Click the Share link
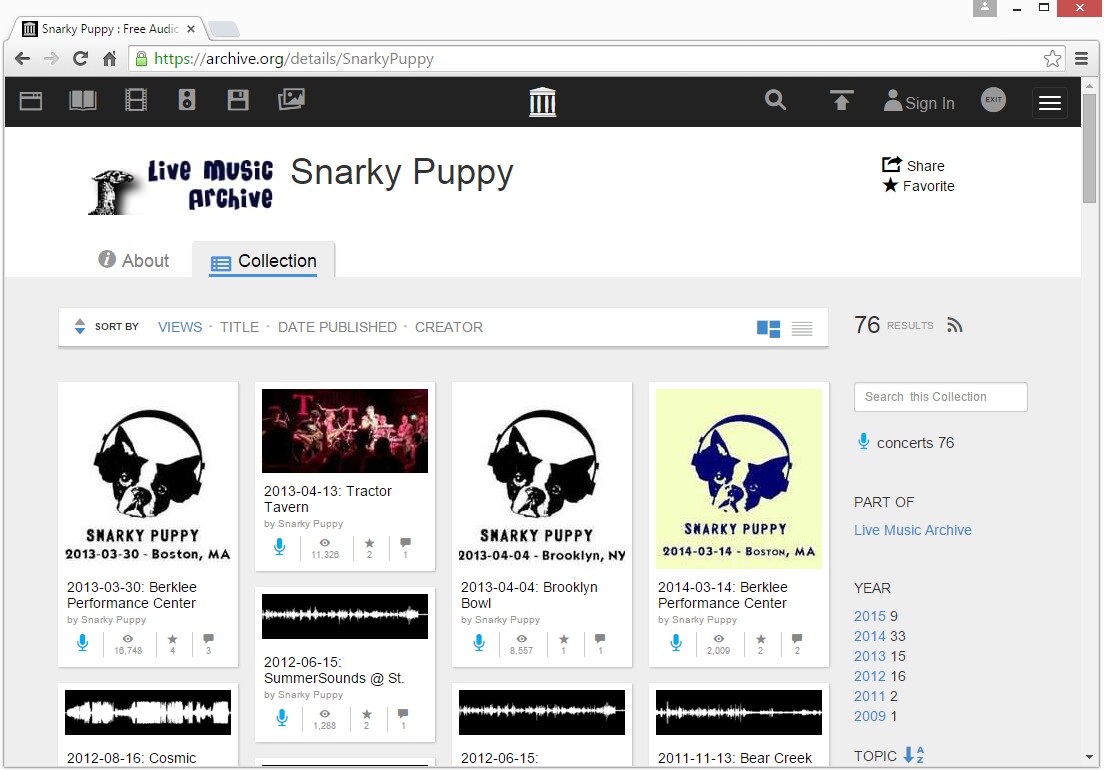The height and width of the screenshot is (770, 1104). click(913, 165)
